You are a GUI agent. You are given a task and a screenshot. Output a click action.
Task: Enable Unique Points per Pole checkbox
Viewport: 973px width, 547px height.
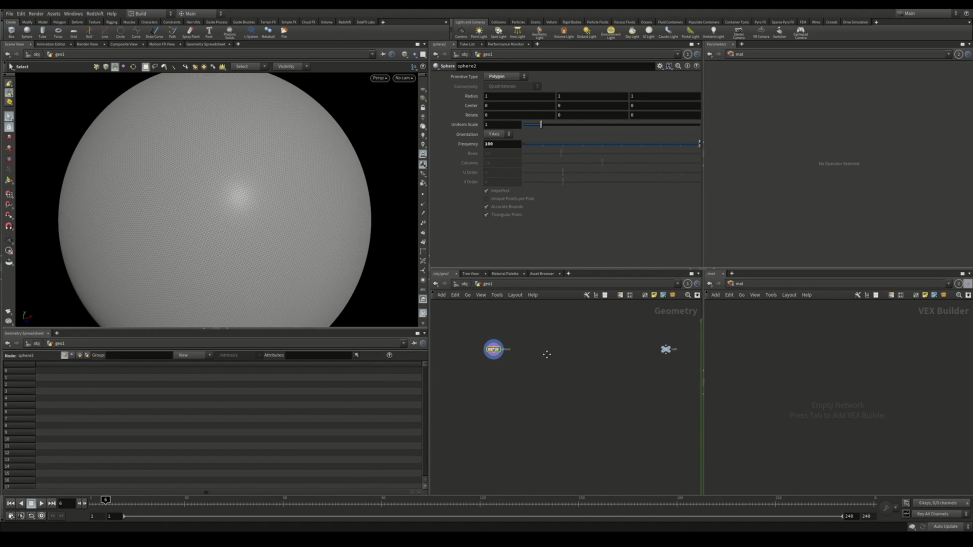(486, 199)
